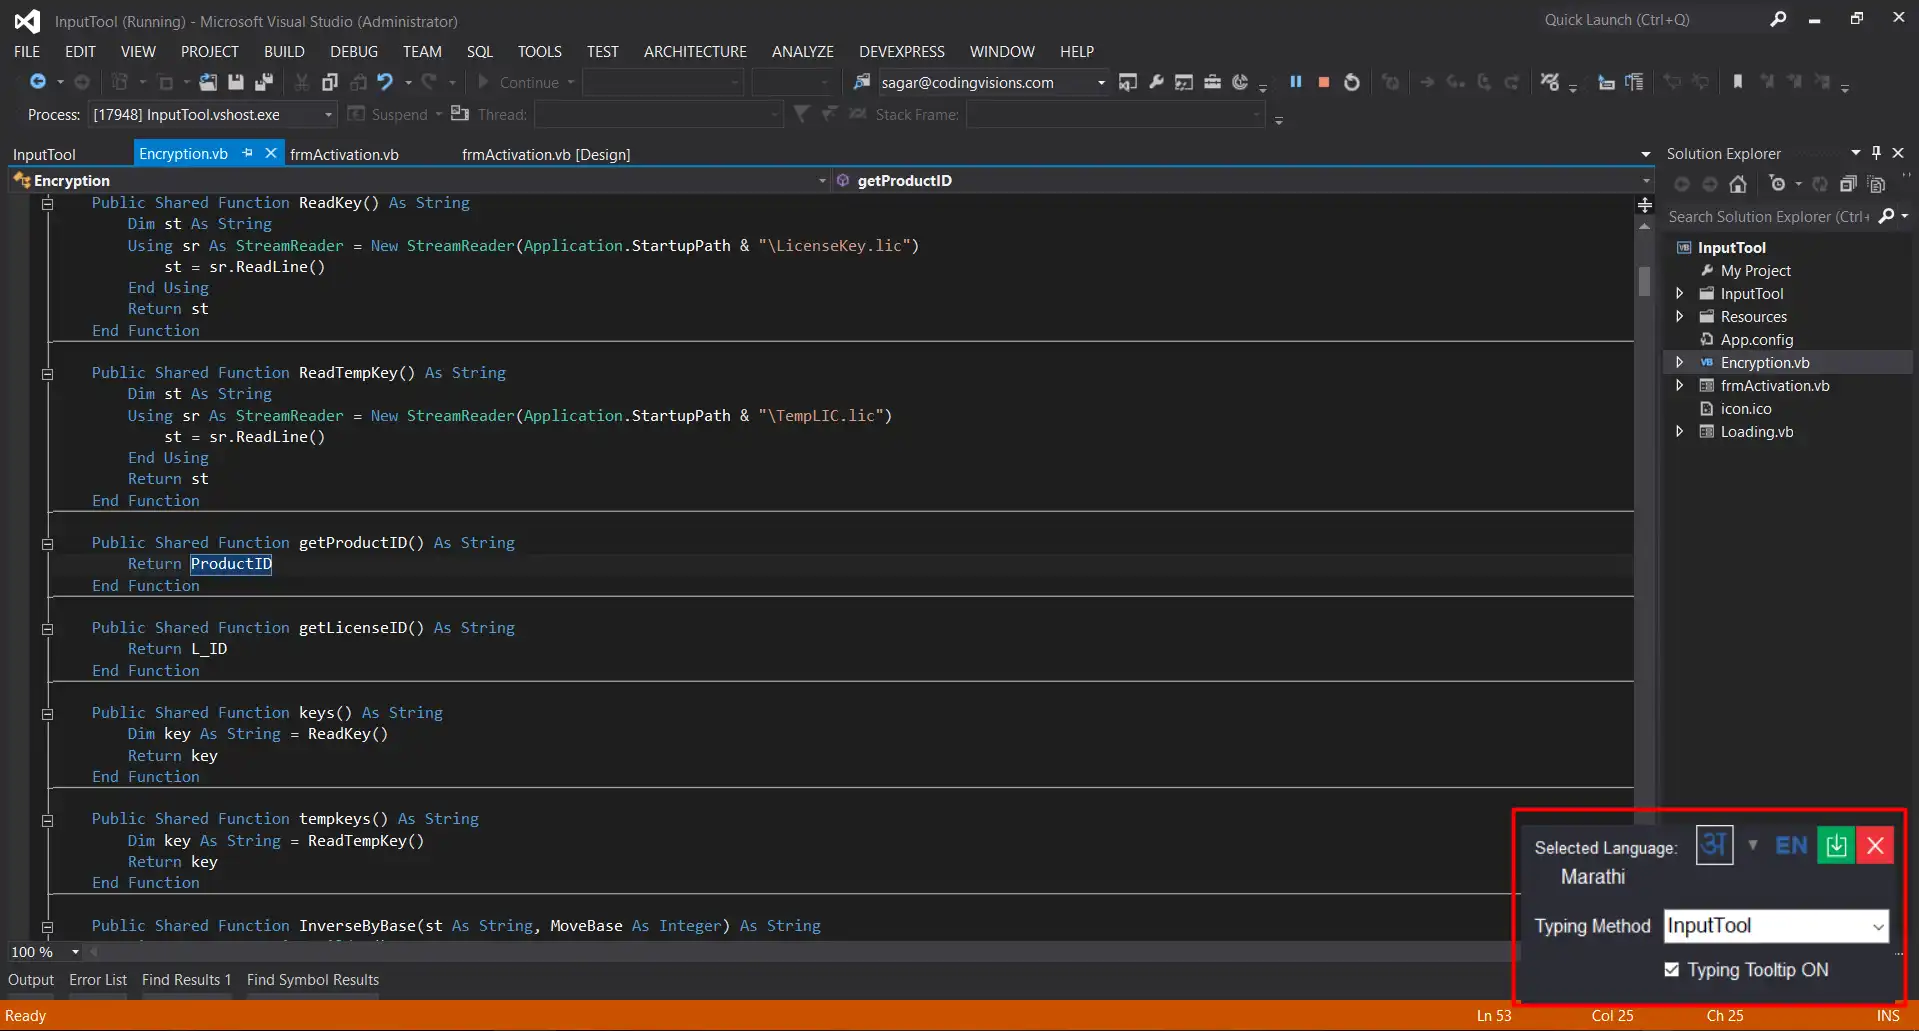Expand Loading.vb node in Solution Explorer
The image size is (1919, 1031).
(1680, 431)
